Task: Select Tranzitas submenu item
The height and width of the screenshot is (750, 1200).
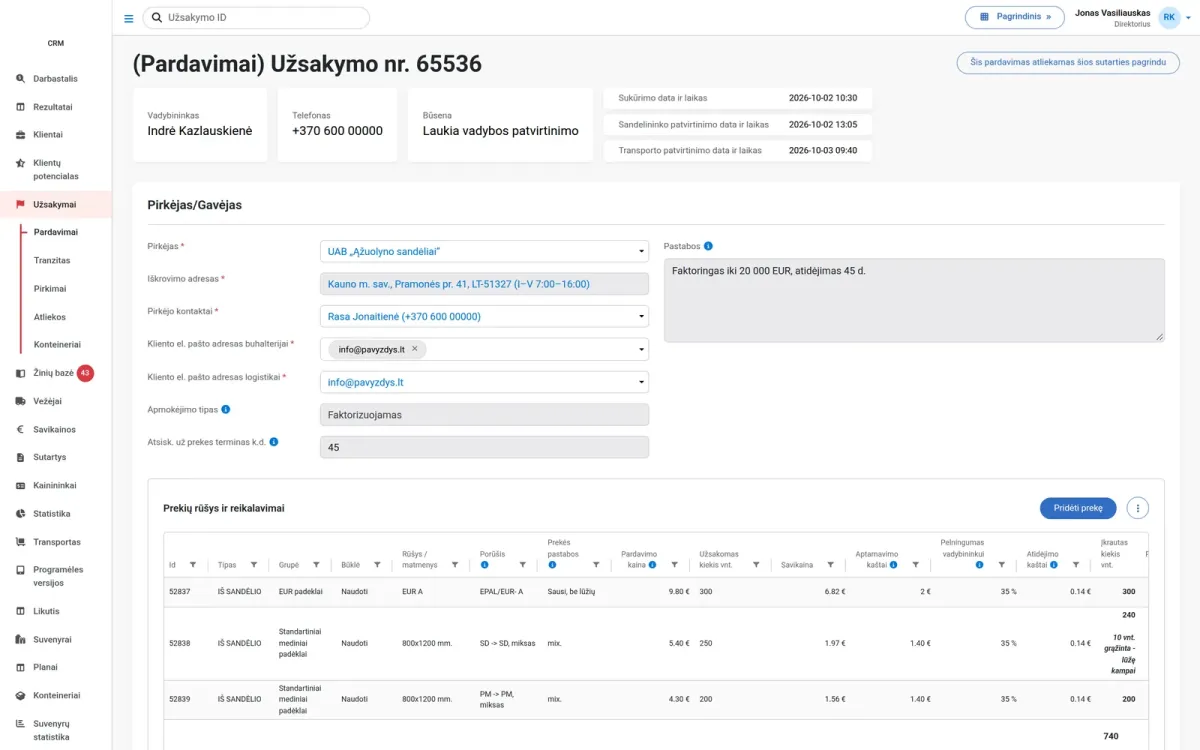Action: pyautogui.click(x=52, y=260)
